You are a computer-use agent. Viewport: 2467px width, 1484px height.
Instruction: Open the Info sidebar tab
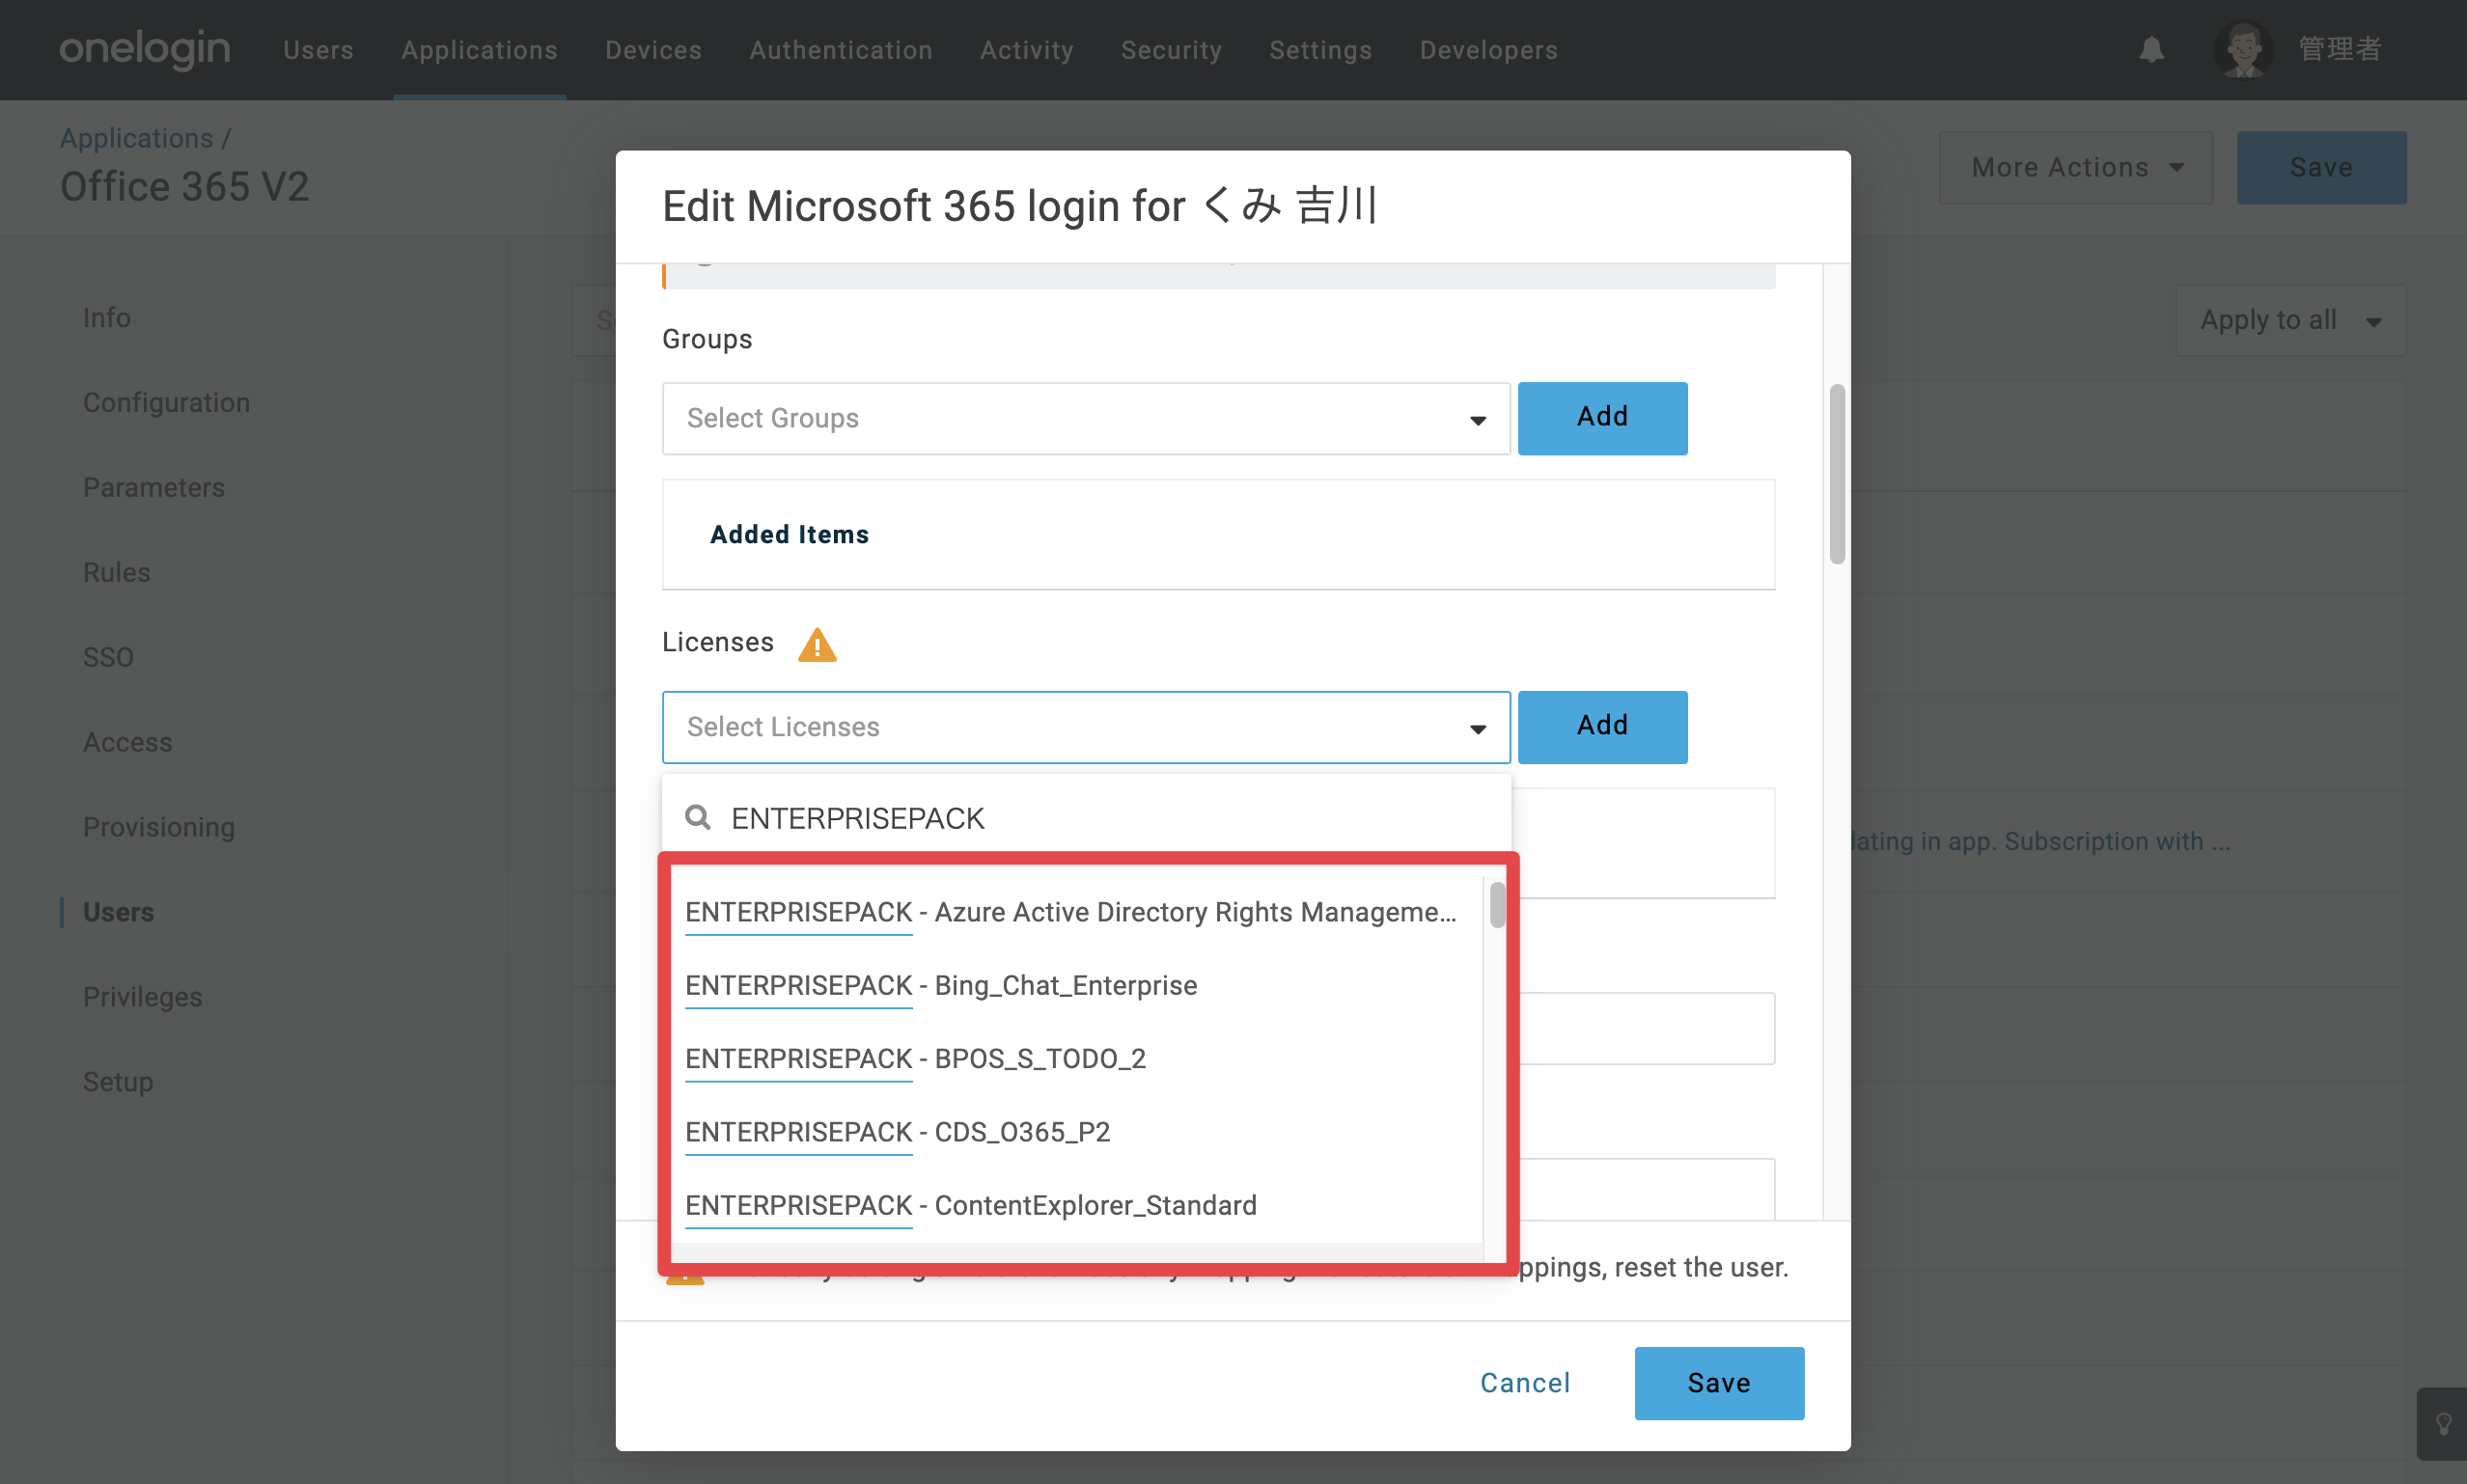[x=106, y=318]
